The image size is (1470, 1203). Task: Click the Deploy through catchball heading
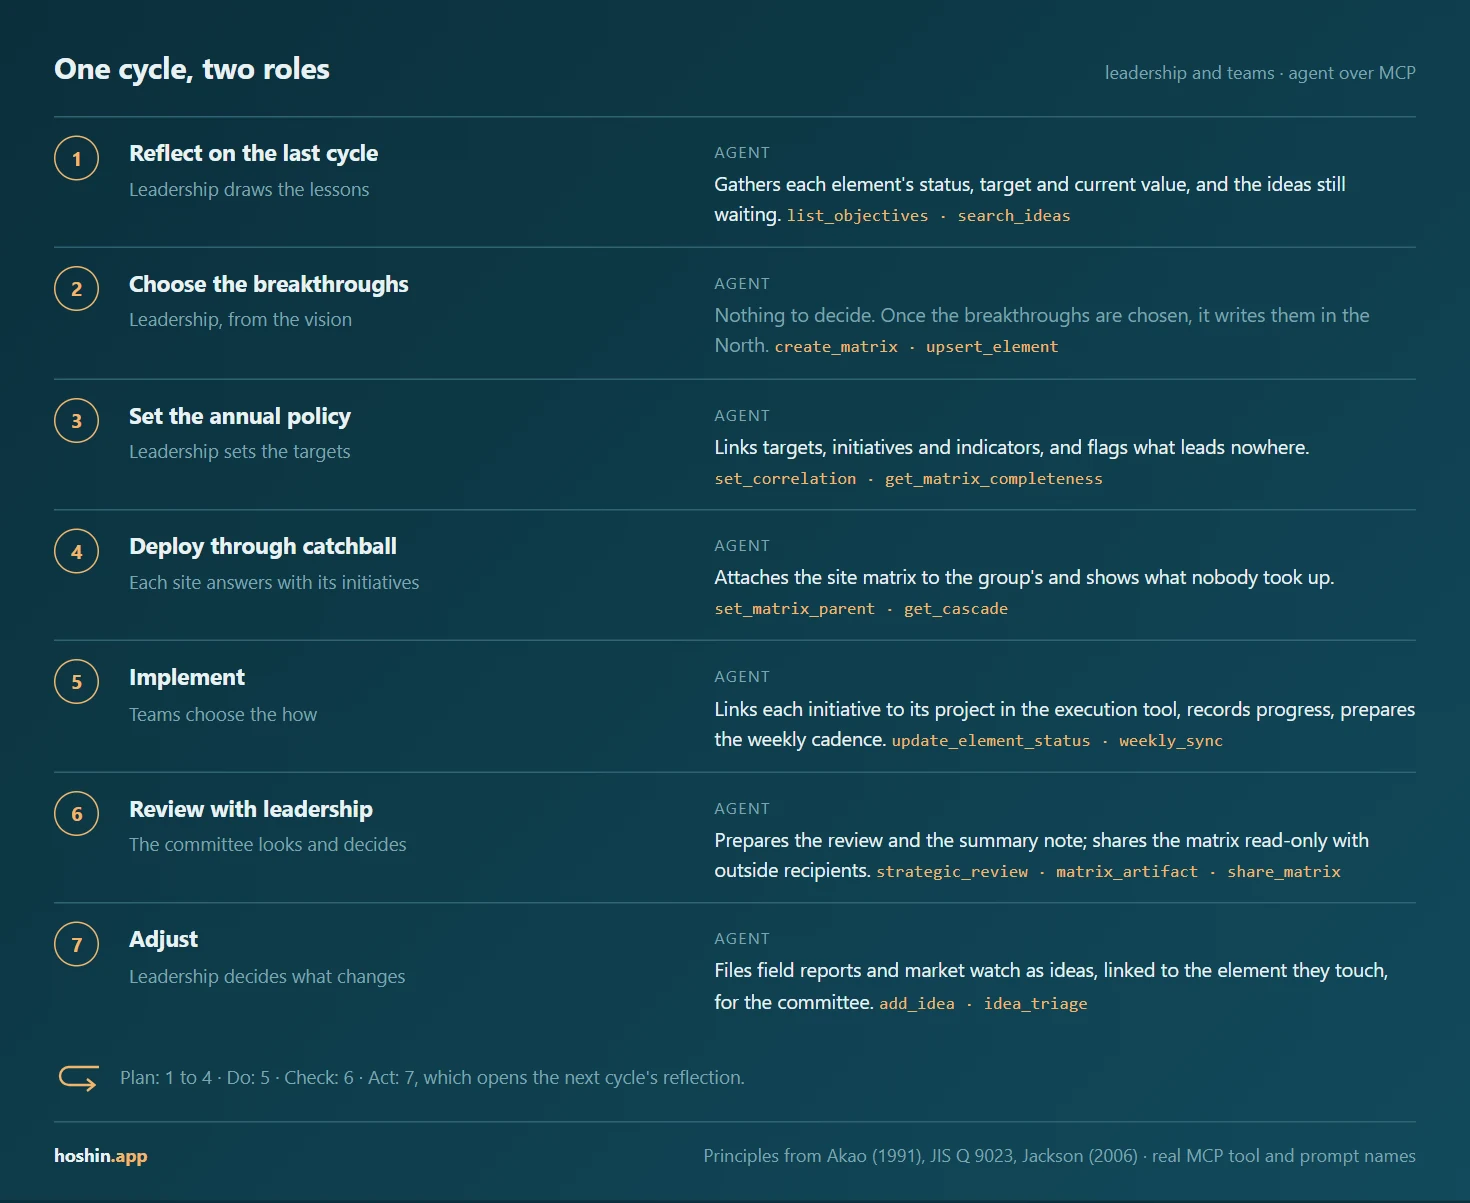coord(263,546)
